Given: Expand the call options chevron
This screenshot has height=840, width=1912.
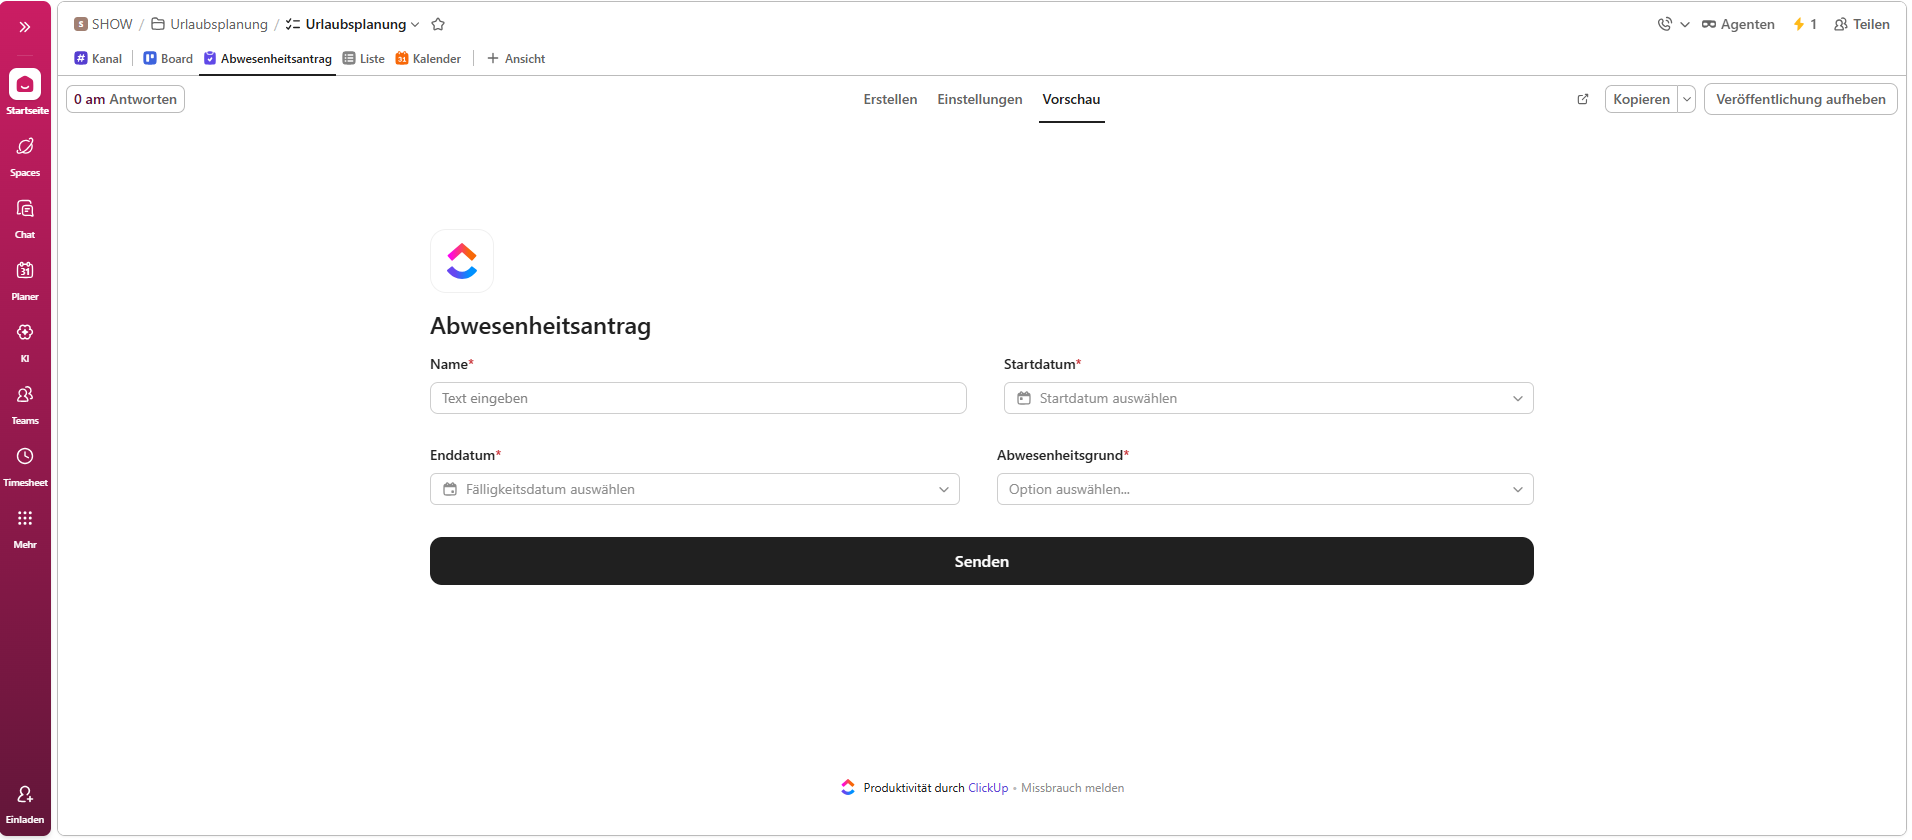Looking at the screenshot, I should click(x=1685, y=24).
